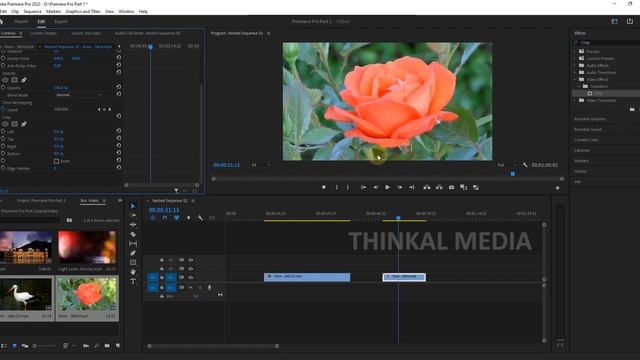The image size is (640, 360).
Task: Select the Pen tool in the toolbar
Action: 133,253
